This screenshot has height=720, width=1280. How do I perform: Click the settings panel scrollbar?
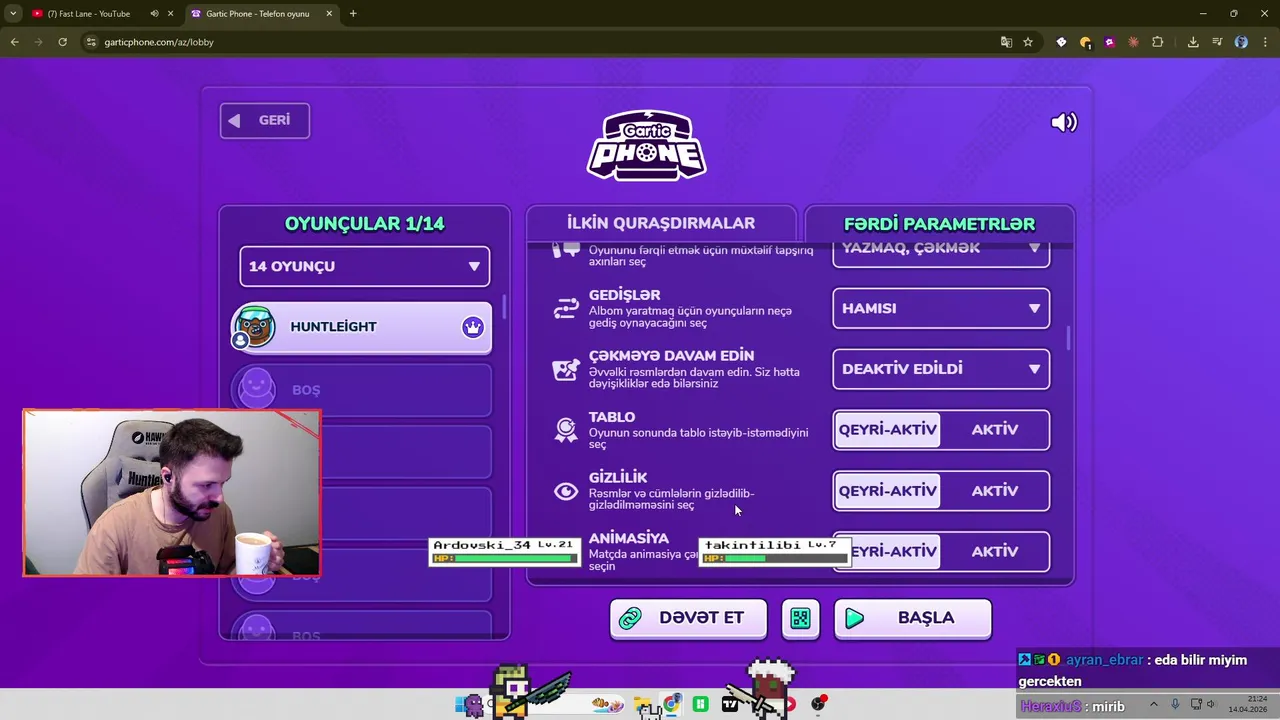click(x=1069, y=338)
